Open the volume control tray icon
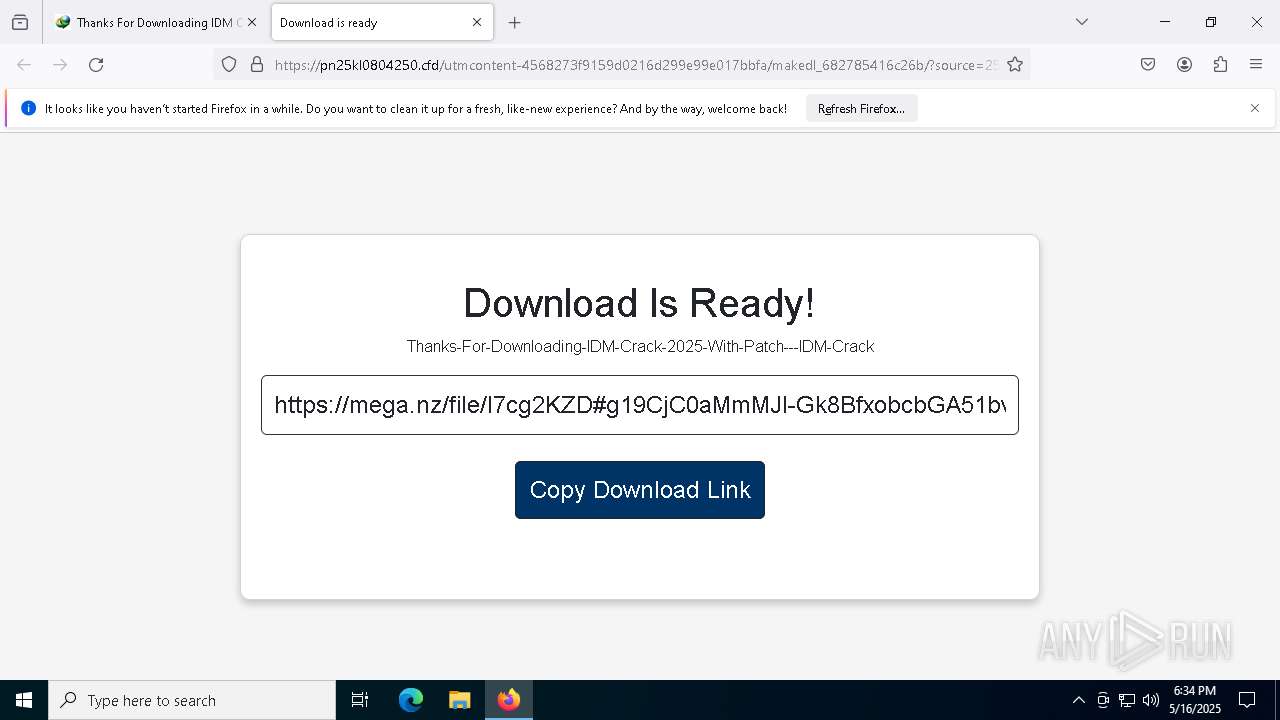 click(1151, 700)
